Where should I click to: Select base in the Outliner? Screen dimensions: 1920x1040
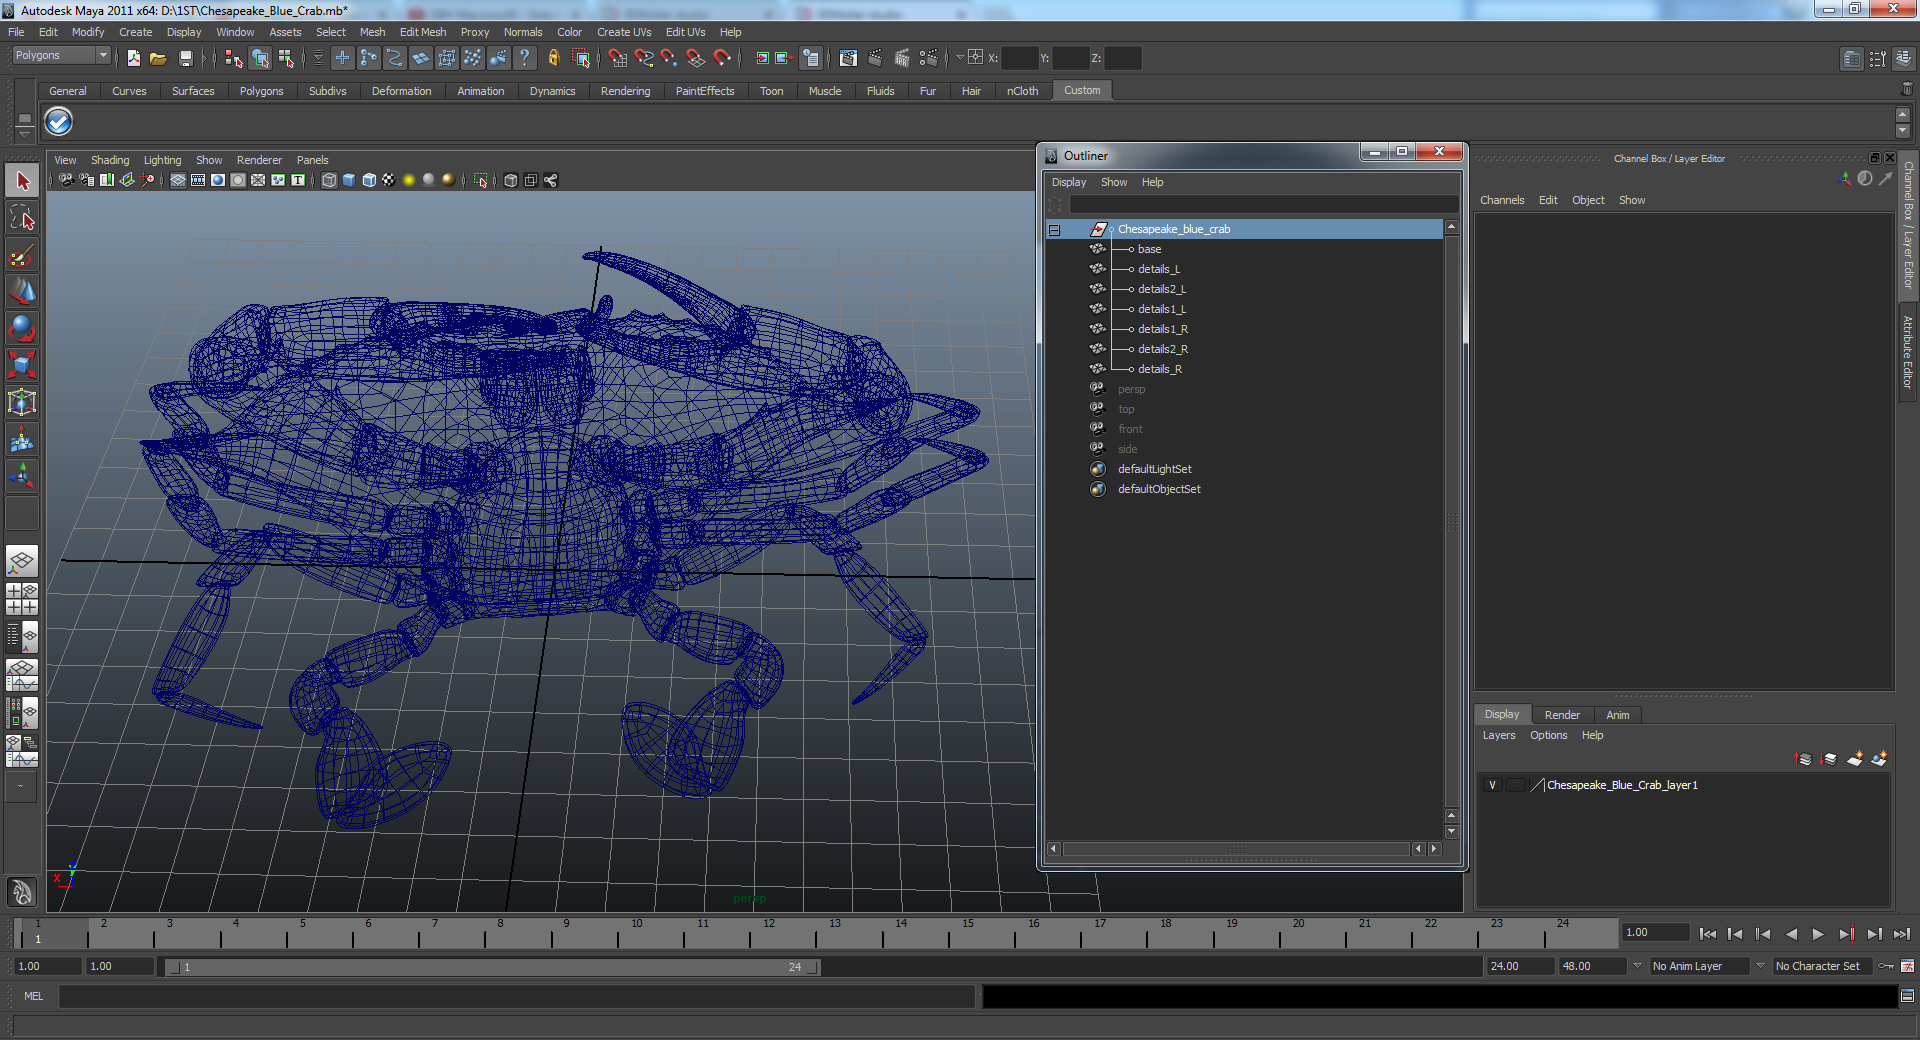point(1149,249)
